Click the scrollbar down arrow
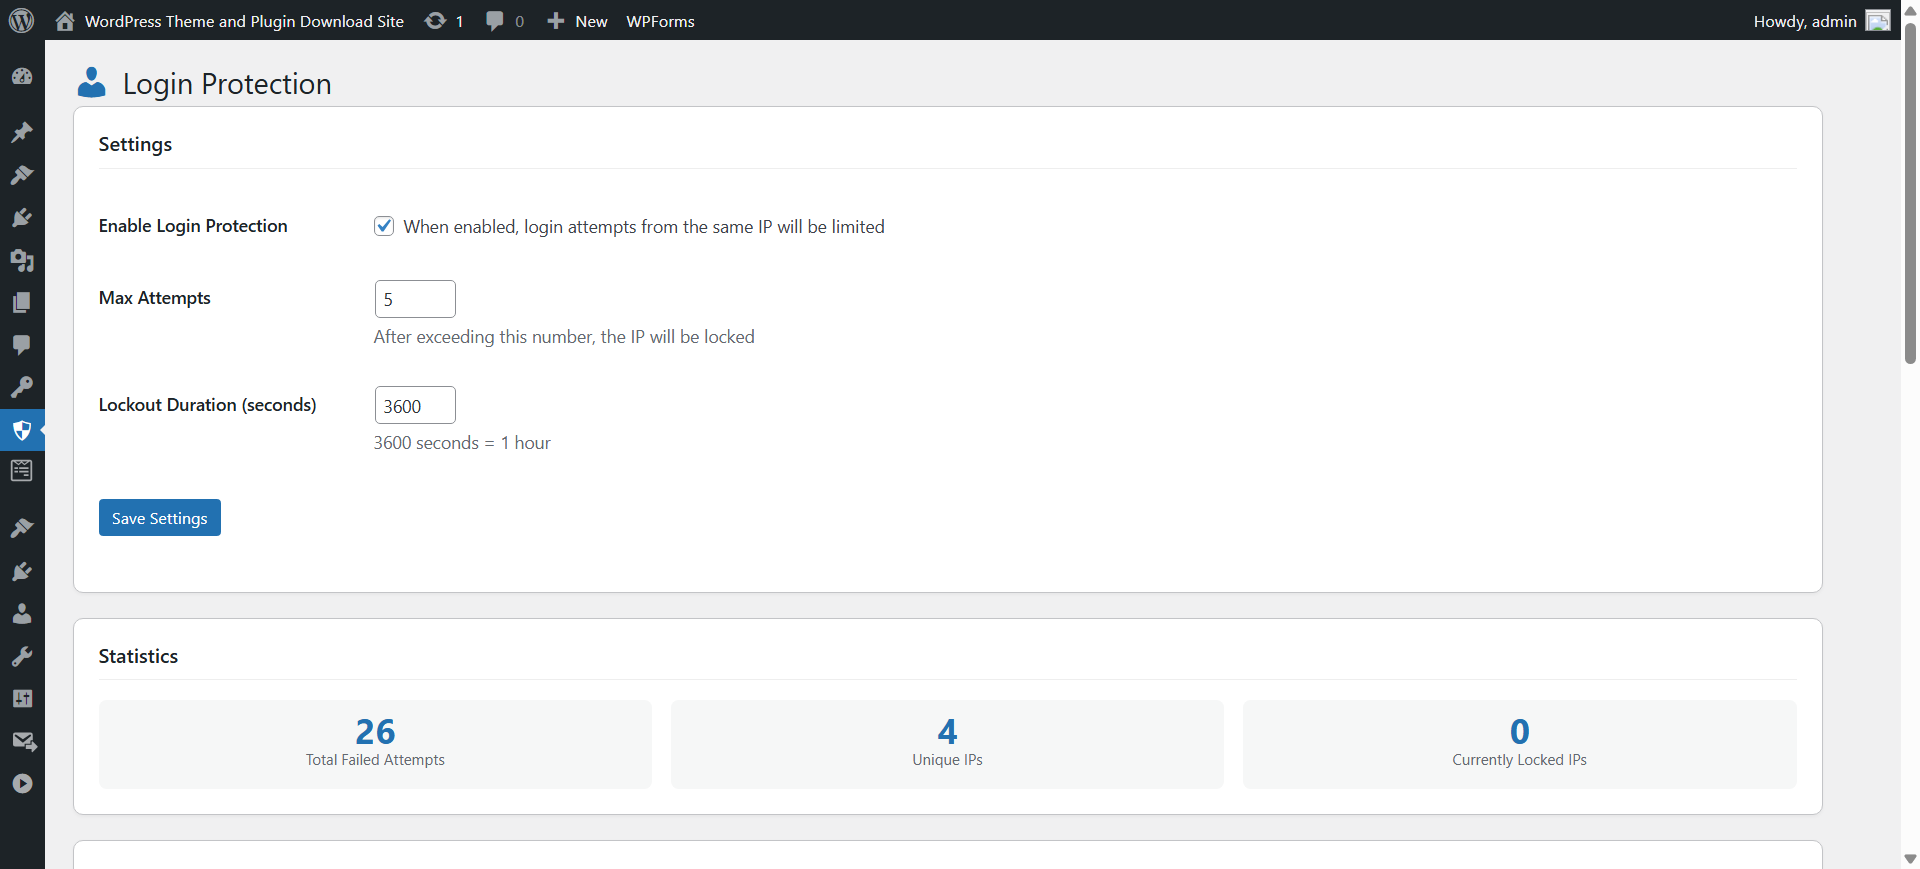 [x=1910, y=859]
